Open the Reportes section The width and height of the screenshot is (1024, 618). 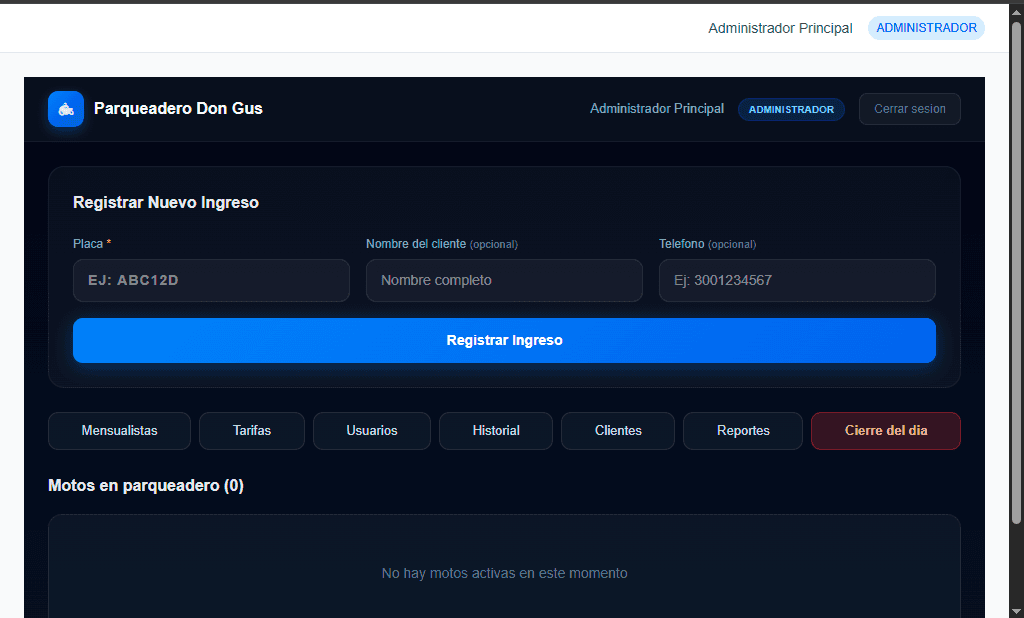[x=742, y=430]
